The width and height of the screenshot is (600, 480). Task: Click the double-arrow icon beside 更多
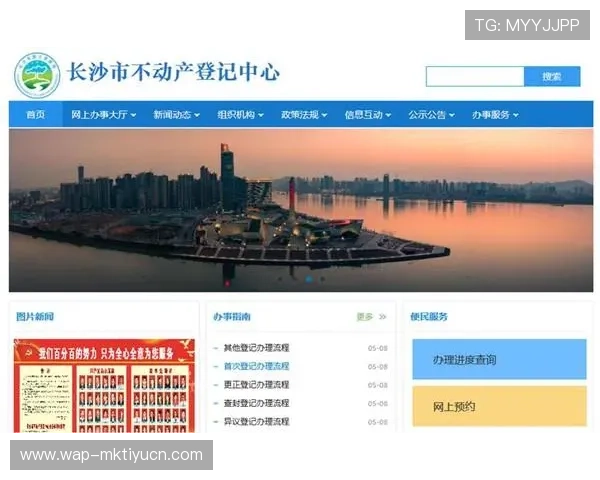[382, 317]
